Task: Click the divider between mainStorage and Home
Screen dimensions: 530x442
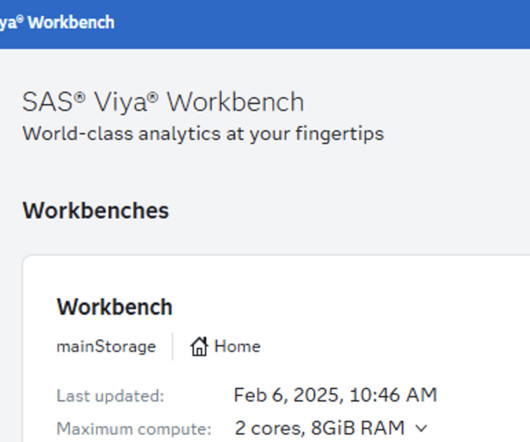Action: pos(173,346)
